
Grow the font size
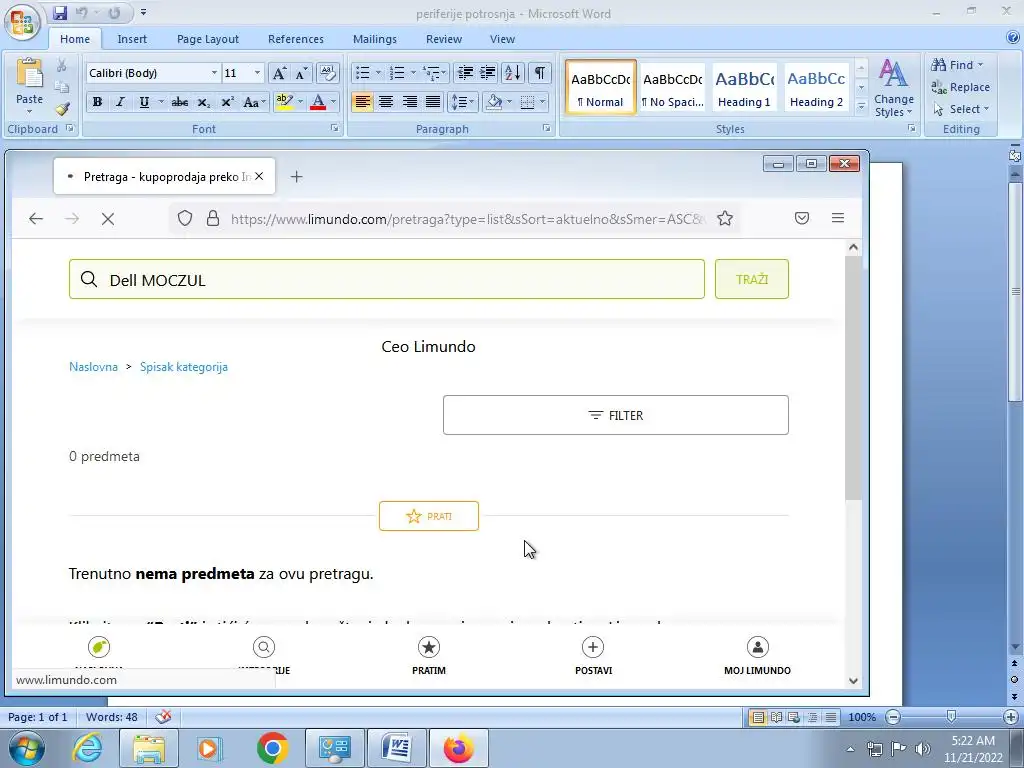tap(279, 72)
